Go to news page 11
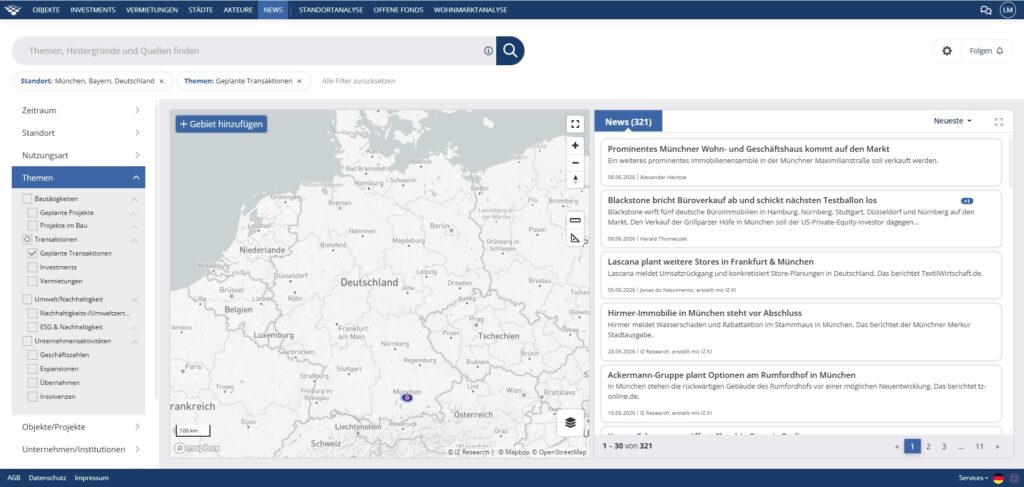This screenshot has height=487, width=1024. [x=979, y=447]
